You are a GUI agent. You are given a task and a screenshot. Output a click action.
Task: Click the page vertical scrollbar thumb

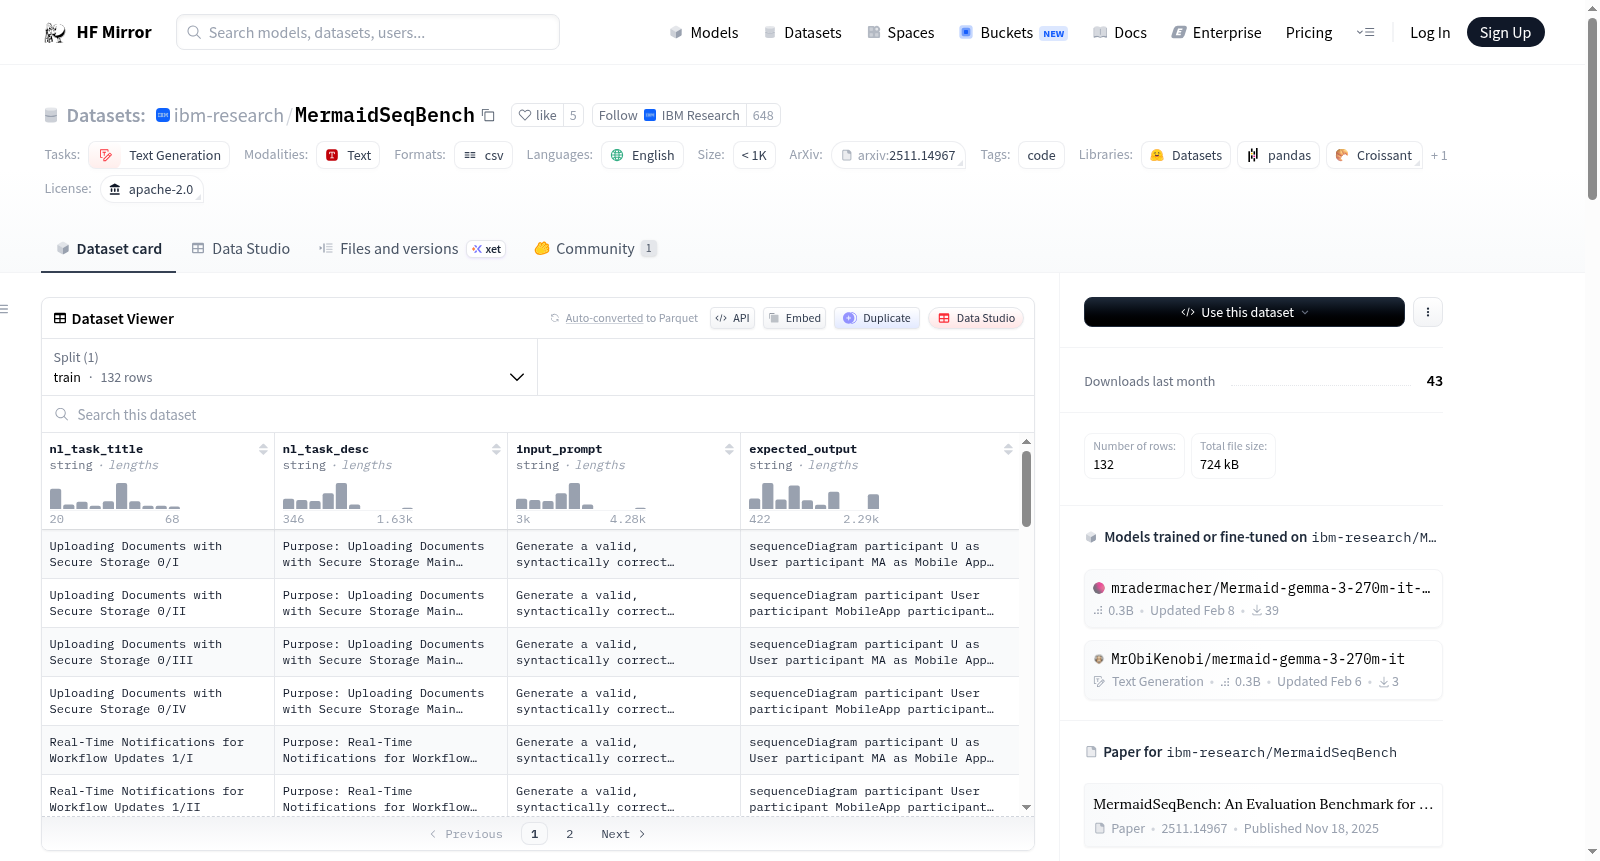[1592, 108]
